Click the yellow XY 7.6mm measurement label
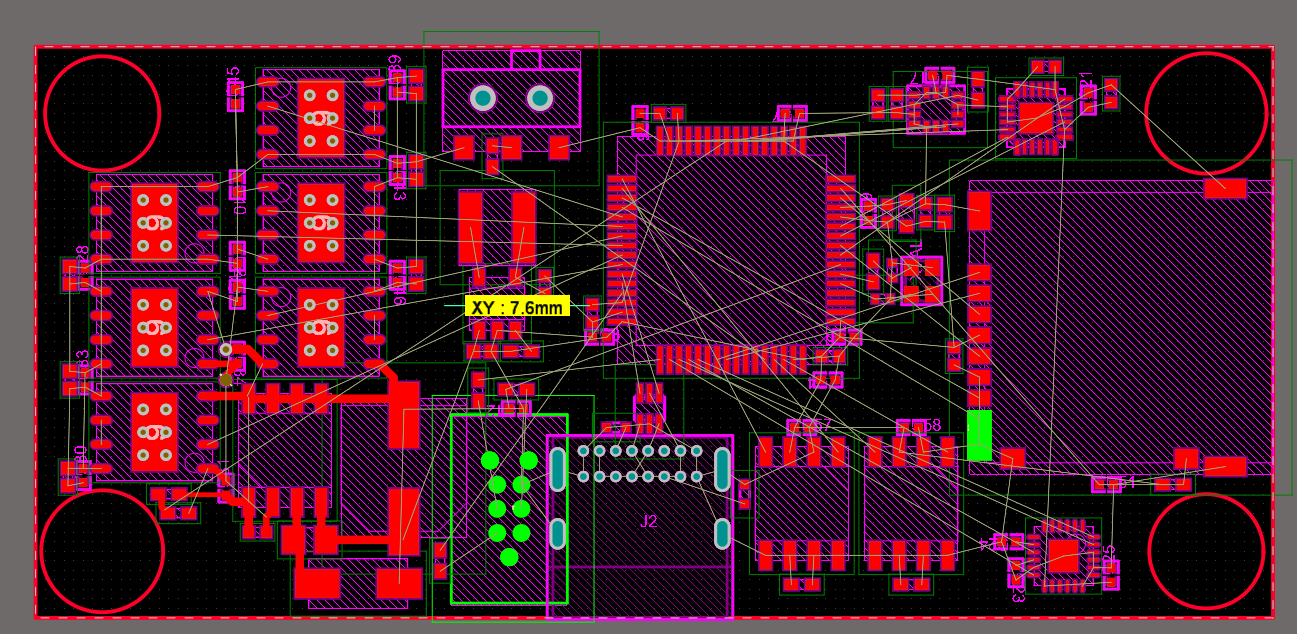Screen dimensions: 1297x634 pos(517,307)
